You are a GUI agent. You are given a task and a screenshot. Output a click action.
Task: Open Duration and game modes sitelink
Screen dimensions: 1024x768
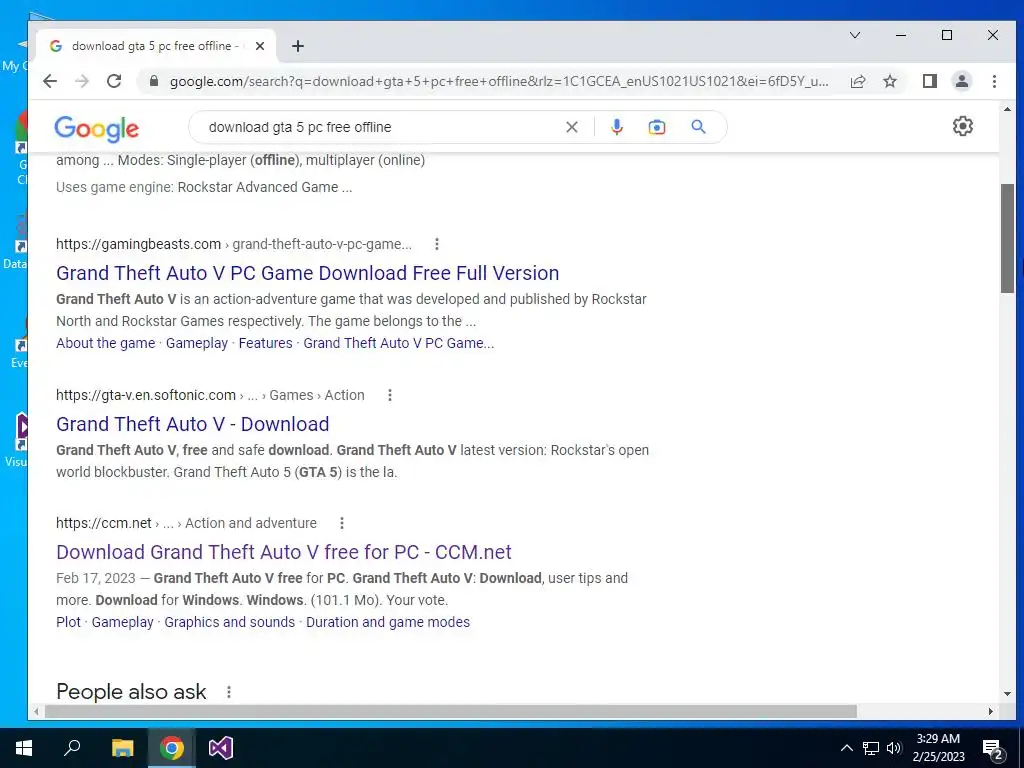coord(388,622)
